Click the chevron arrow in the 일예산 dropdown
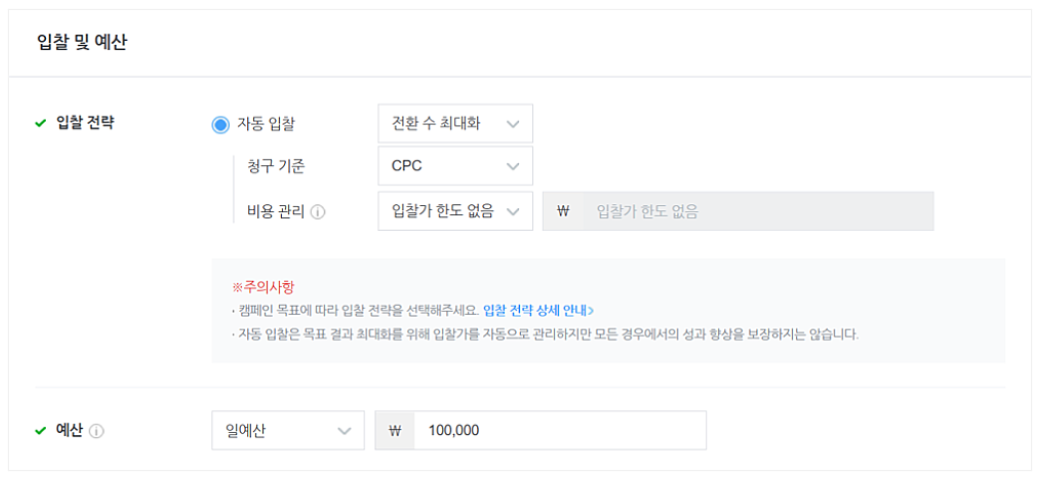Viewport: 1040px width, 478px height. coord(344,431)
